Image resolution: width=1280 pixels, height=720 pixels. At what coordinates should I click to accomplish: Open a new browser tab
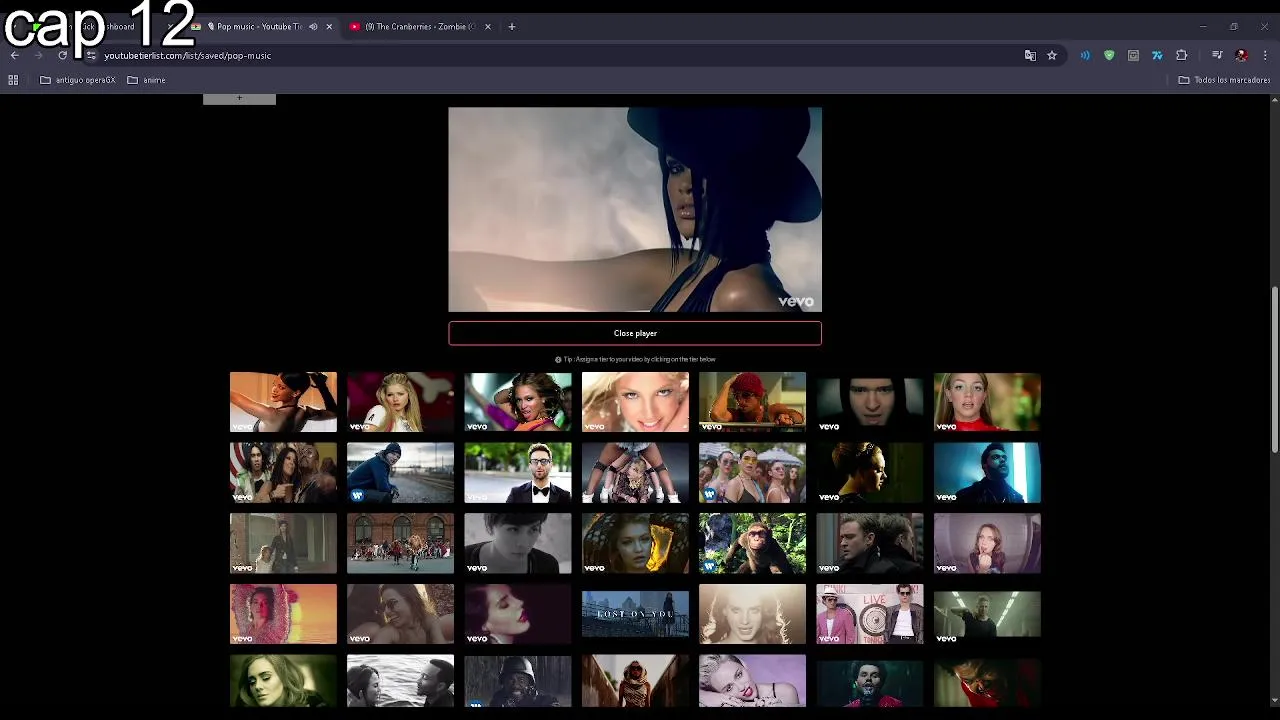coord(512,27)
